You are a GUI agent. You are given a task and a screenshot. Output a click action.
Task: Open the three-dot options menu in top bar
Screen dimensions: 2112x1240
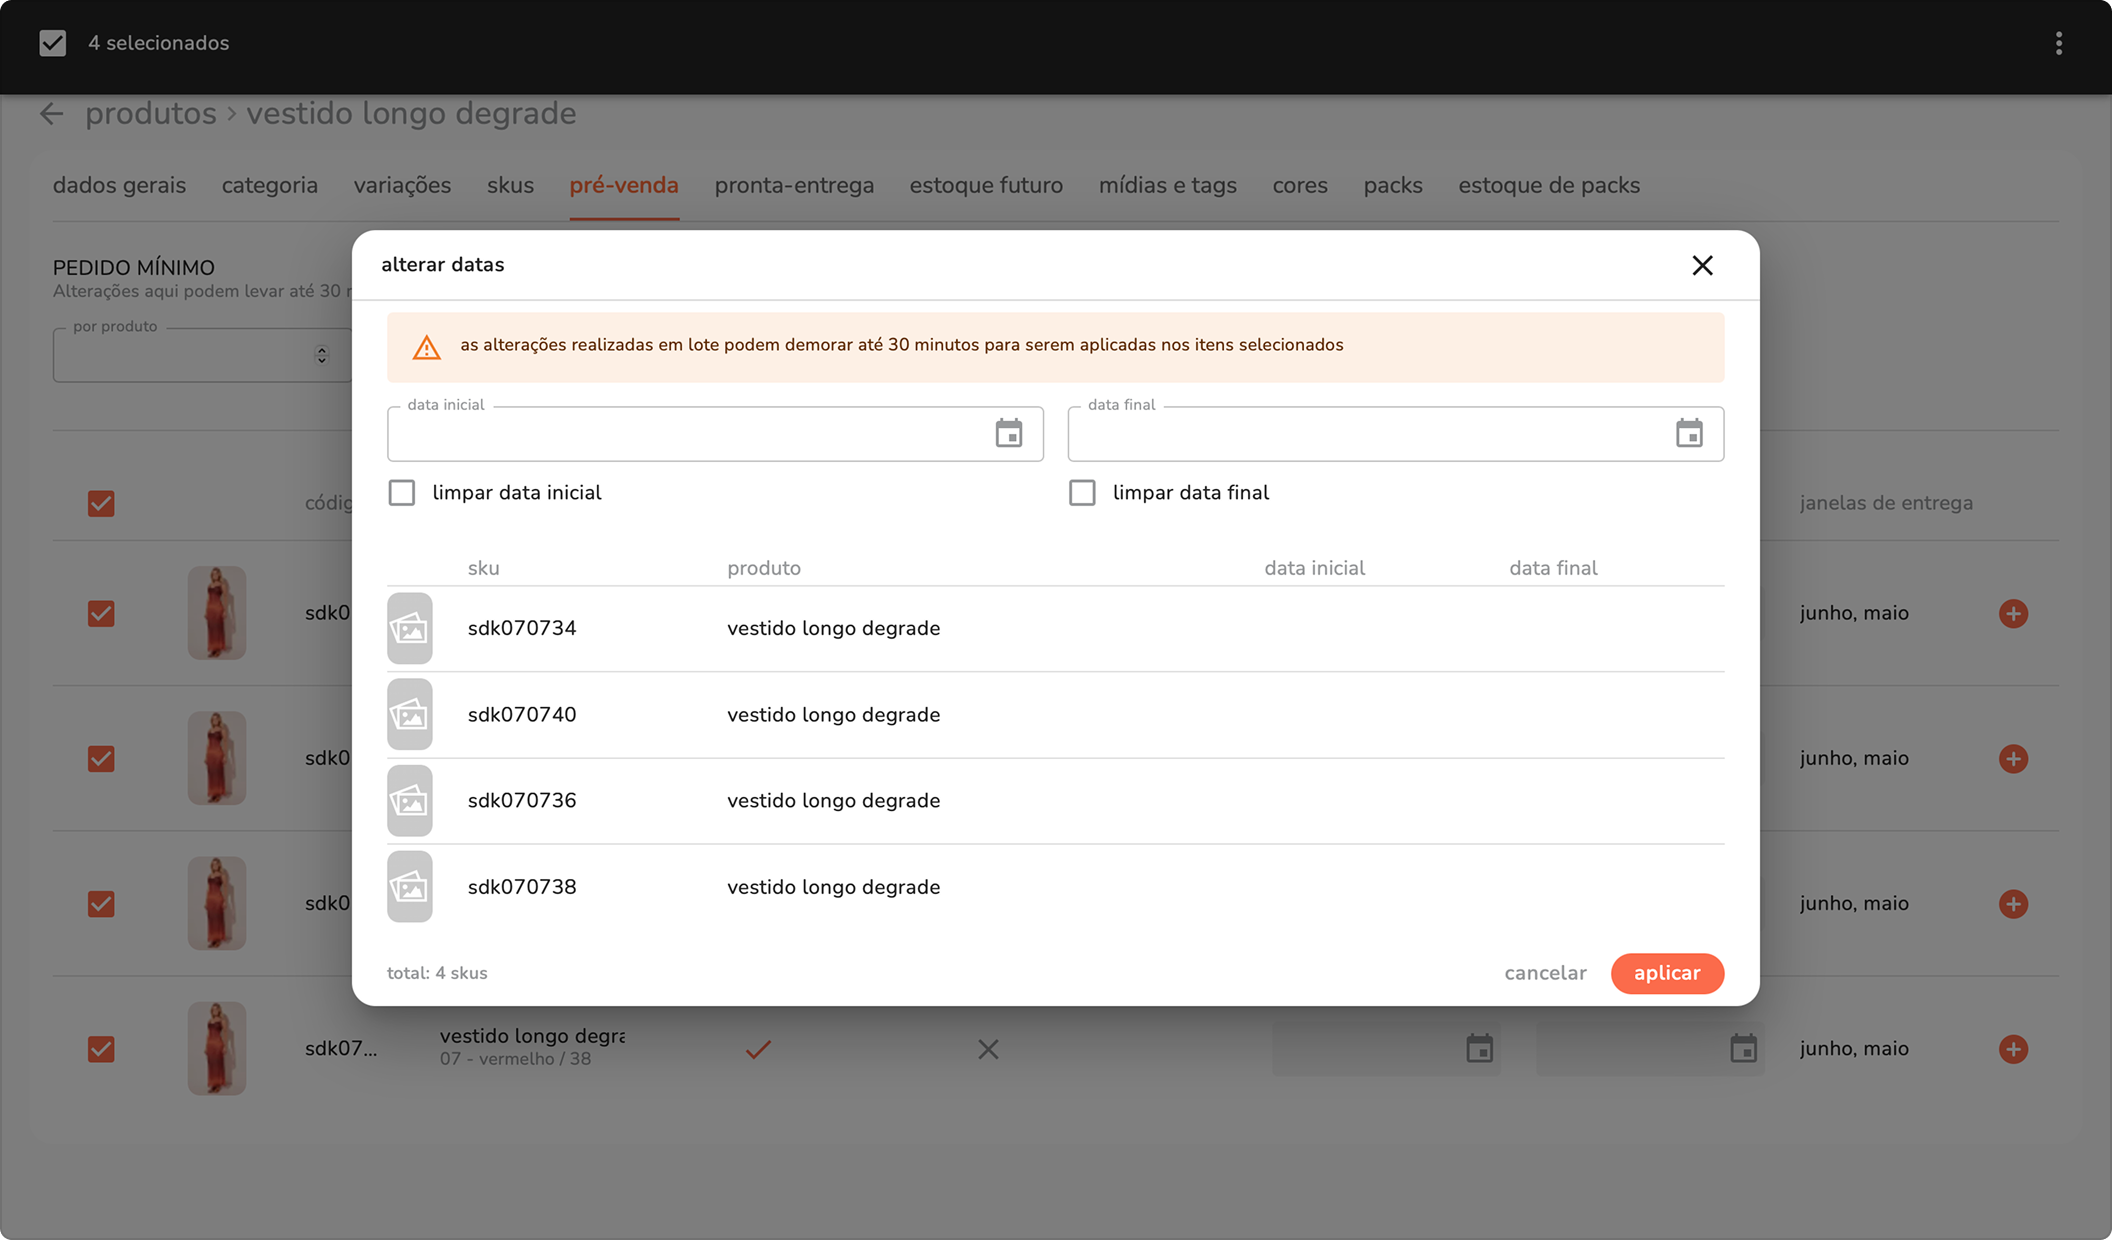[2058, 43]
